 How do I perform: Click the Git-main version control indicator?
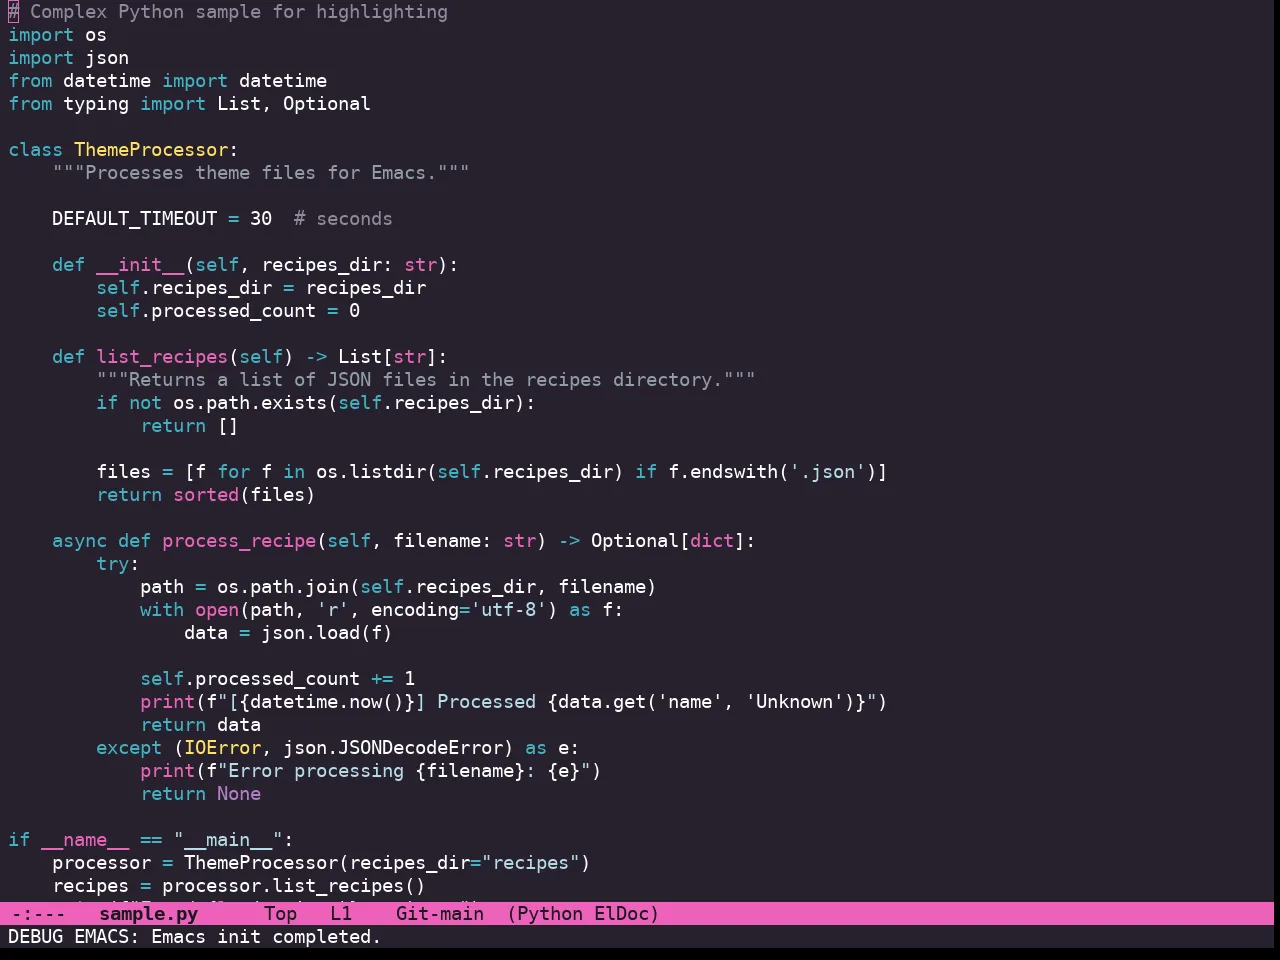(x=439, y=914)
